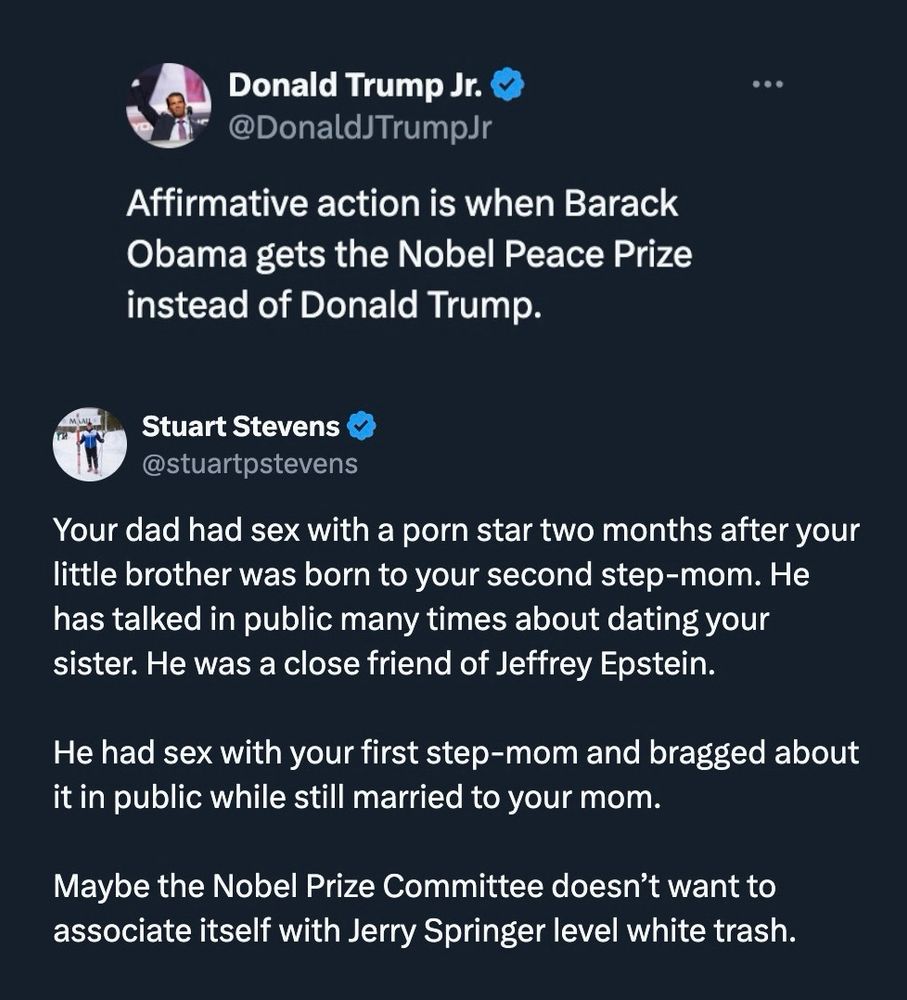Click the Donald Trump Jr. display name
Viewport: 907px width, 1000px height.
pyautogui.click(x=356, y=85)
